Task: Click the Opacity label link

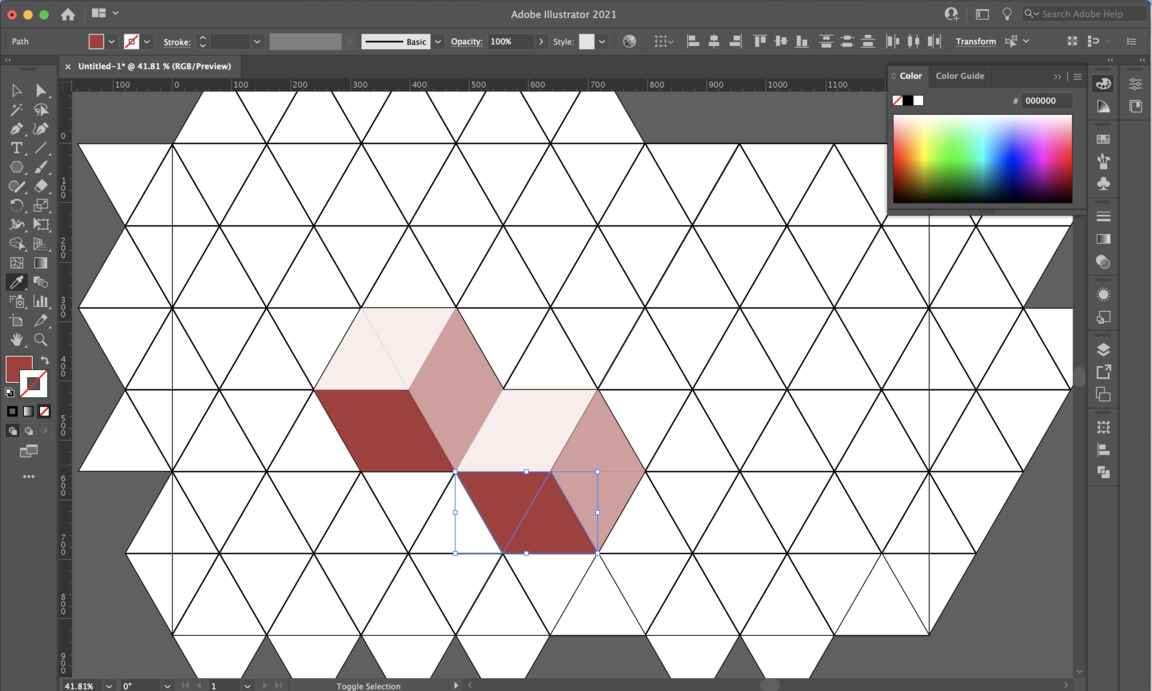Action: 466,42
